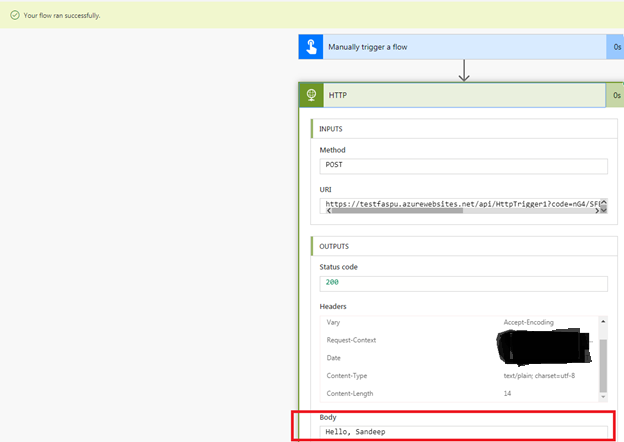Click the Status code field showing 200
The height and width of the screenshot is (442, 624).
463,283
